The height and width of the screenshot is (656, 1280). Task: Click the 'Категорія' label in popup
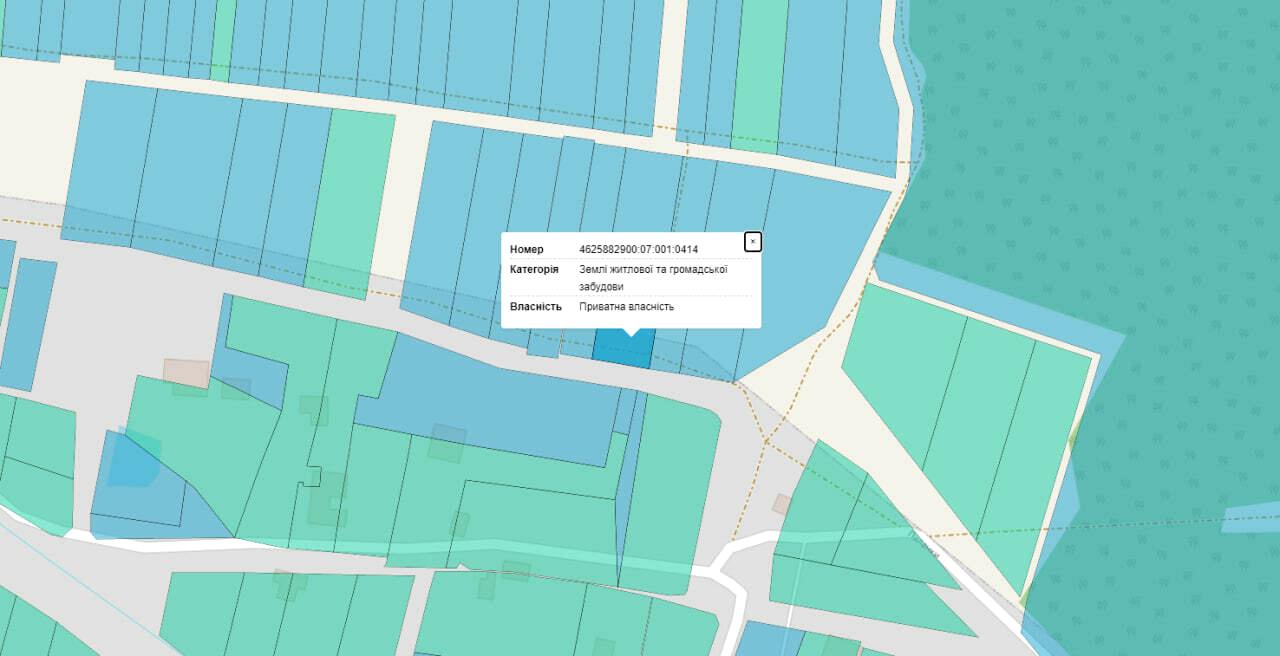click(x=535, y=269)
